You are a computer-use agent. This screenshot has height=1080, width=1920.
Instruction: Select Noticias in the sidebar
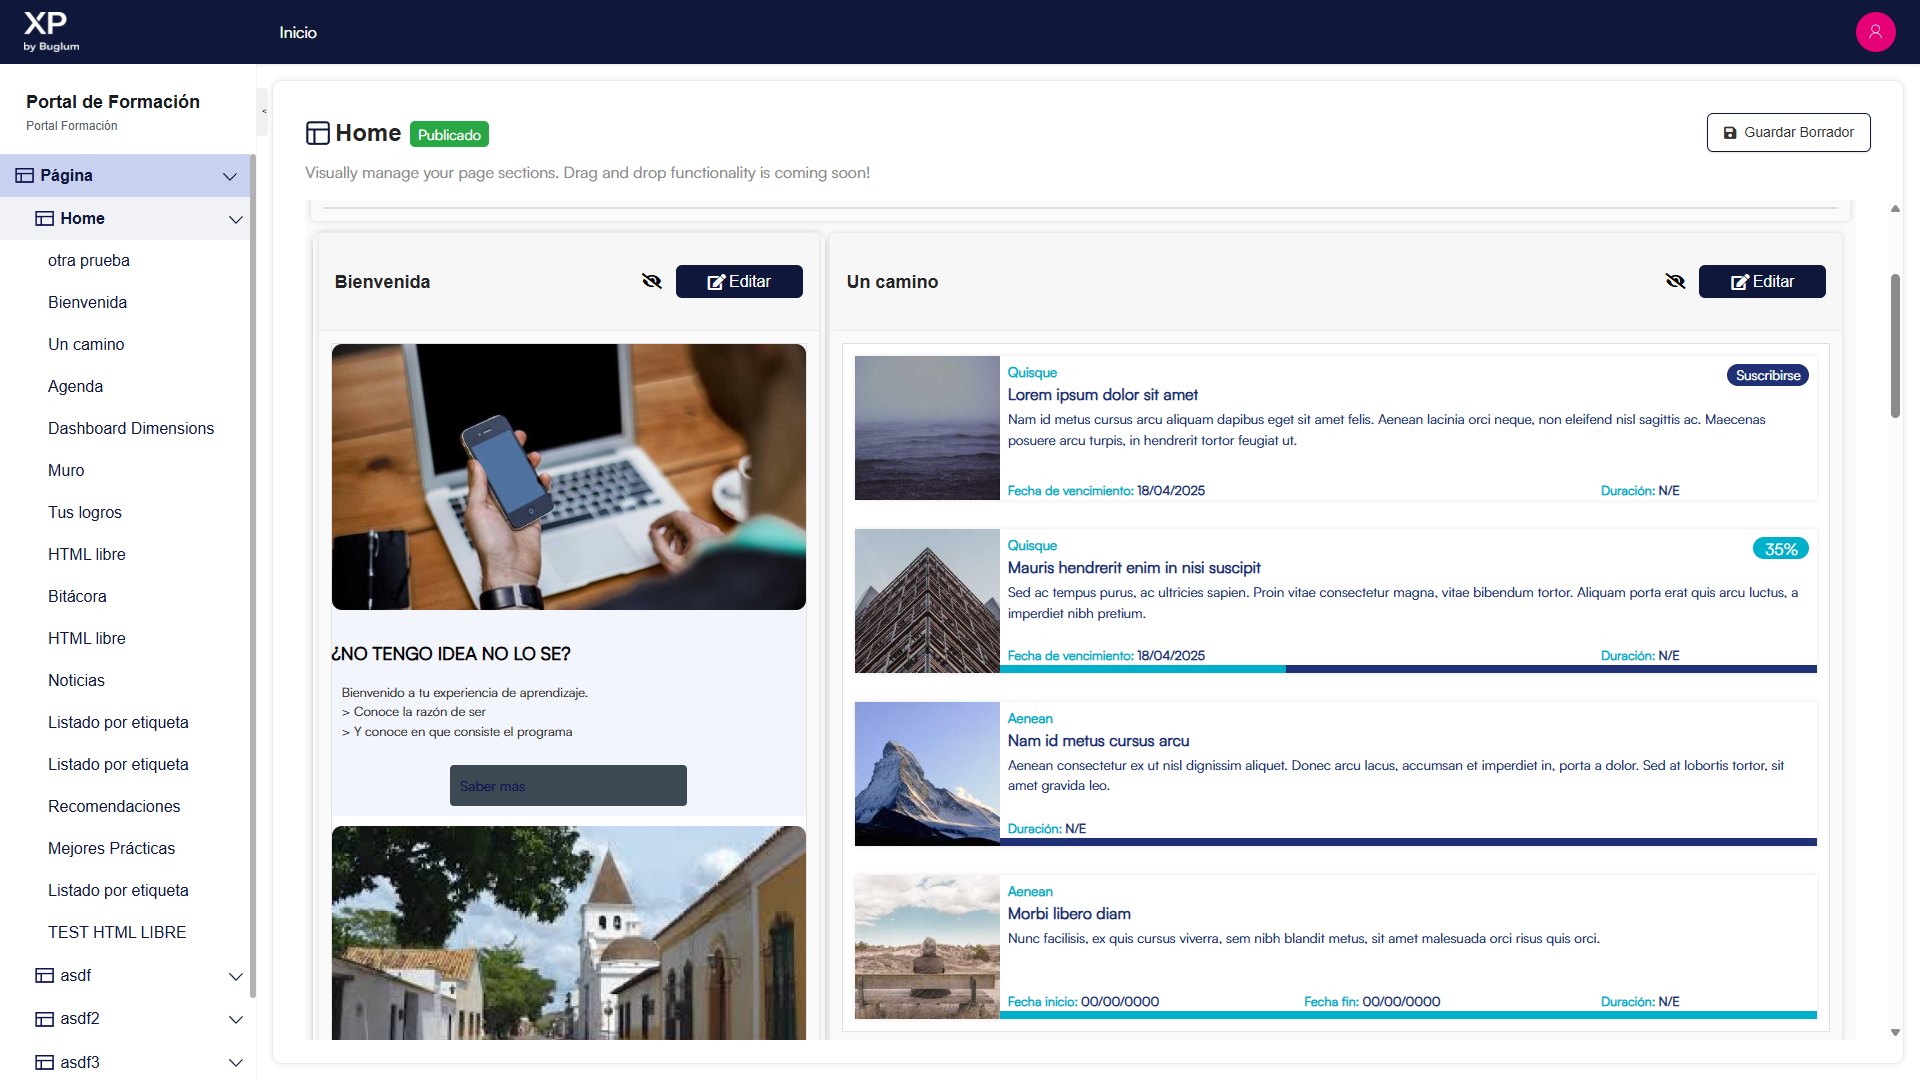76,681
